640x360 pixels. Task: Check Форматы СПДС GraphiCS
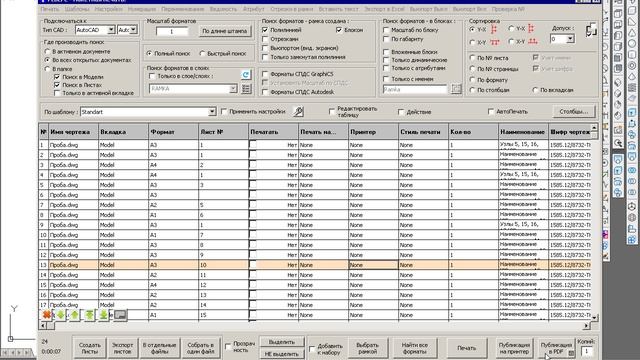(265, 74)
